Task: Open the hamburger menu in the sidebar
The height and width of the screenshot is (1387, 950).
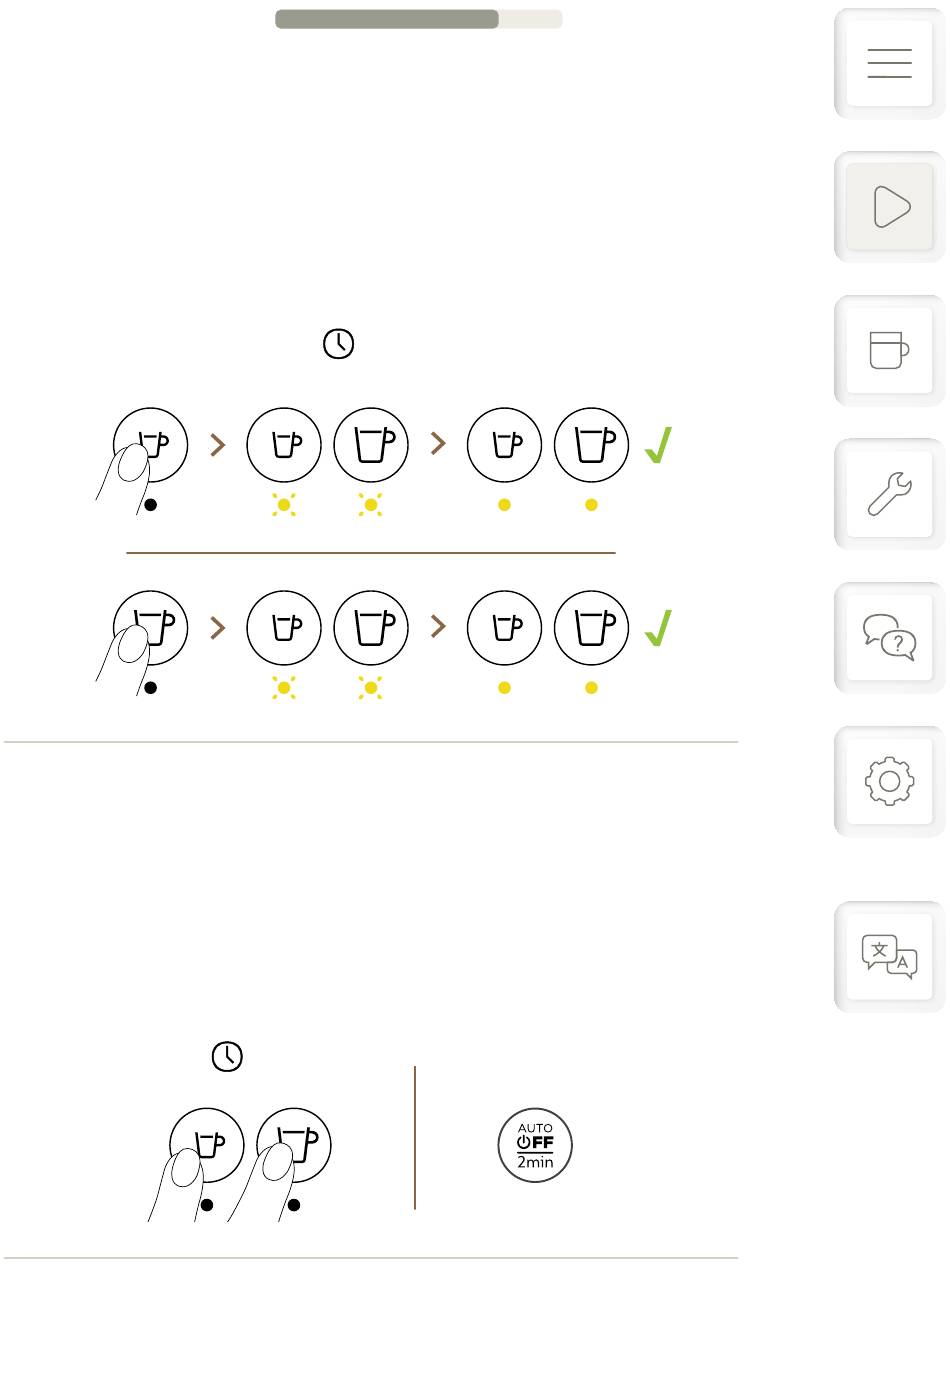Action: [889, 63]
